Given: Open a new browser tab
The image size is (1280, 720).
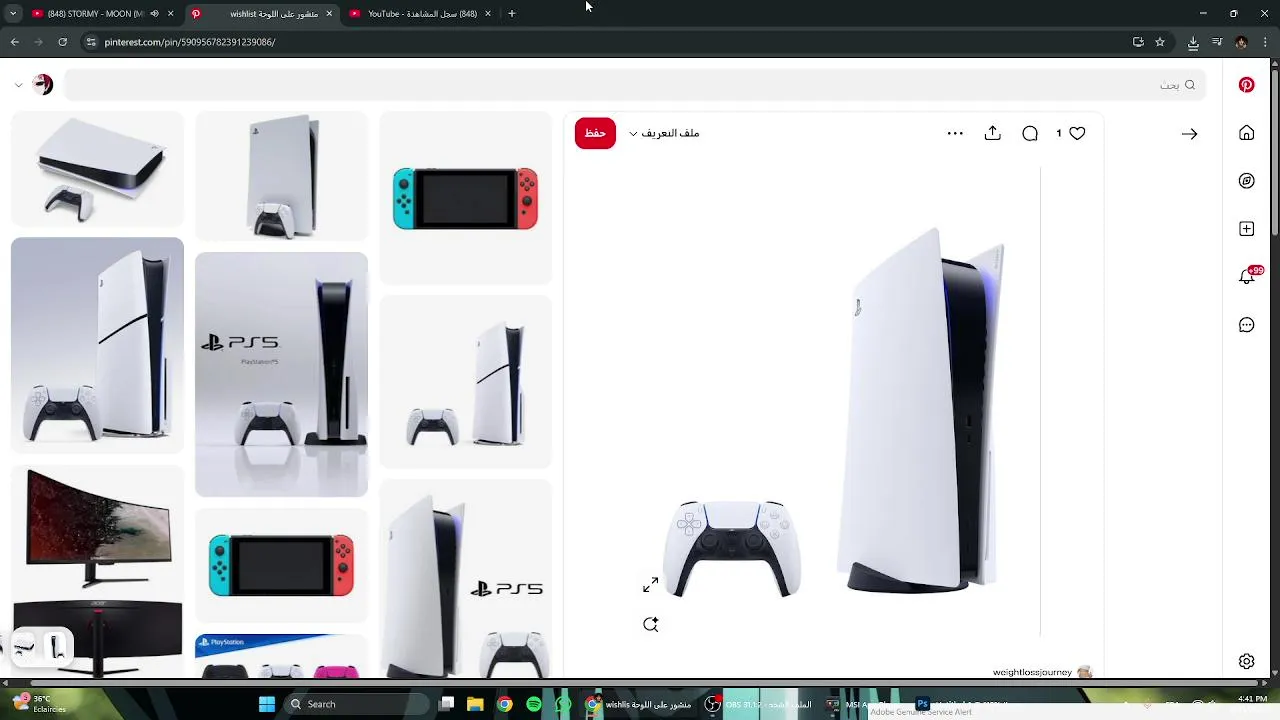Looking at the screenshot, I should click(512, 14).
